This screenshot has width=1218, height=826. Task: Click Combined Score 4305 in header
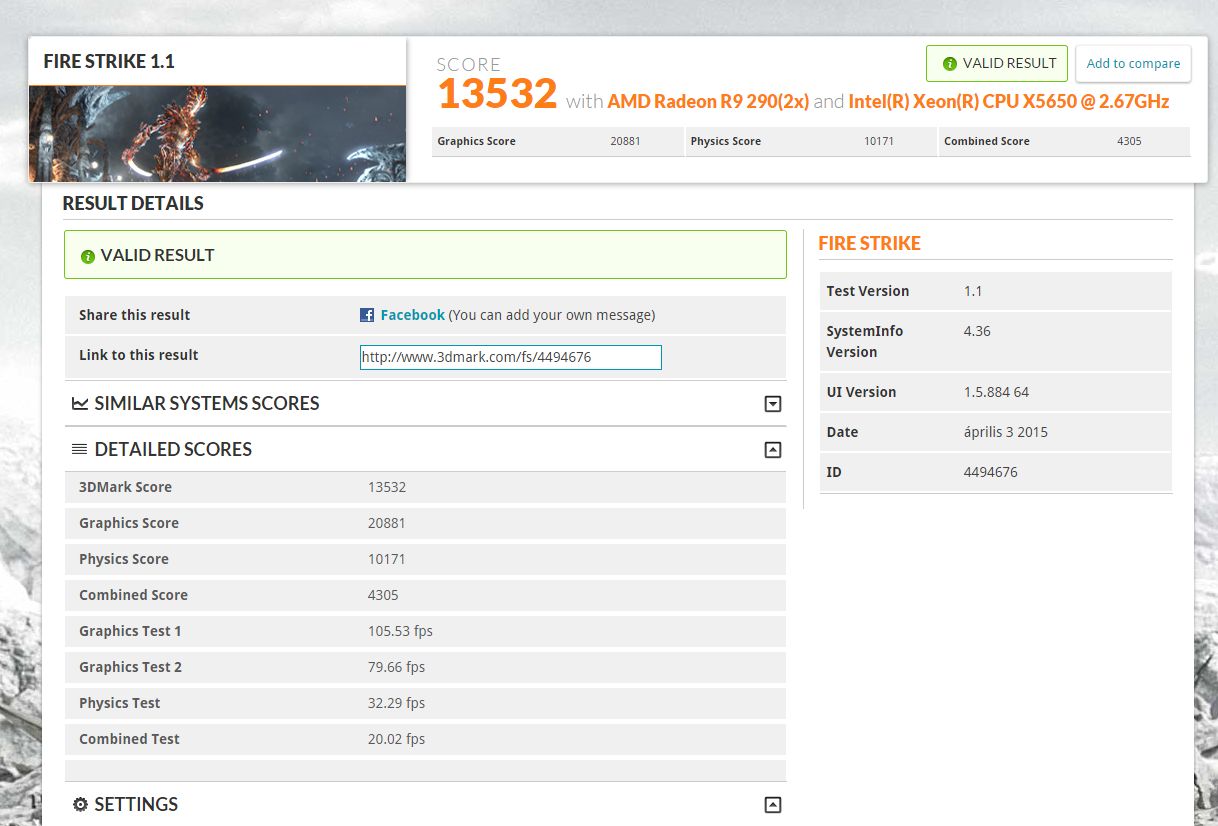1065,141
